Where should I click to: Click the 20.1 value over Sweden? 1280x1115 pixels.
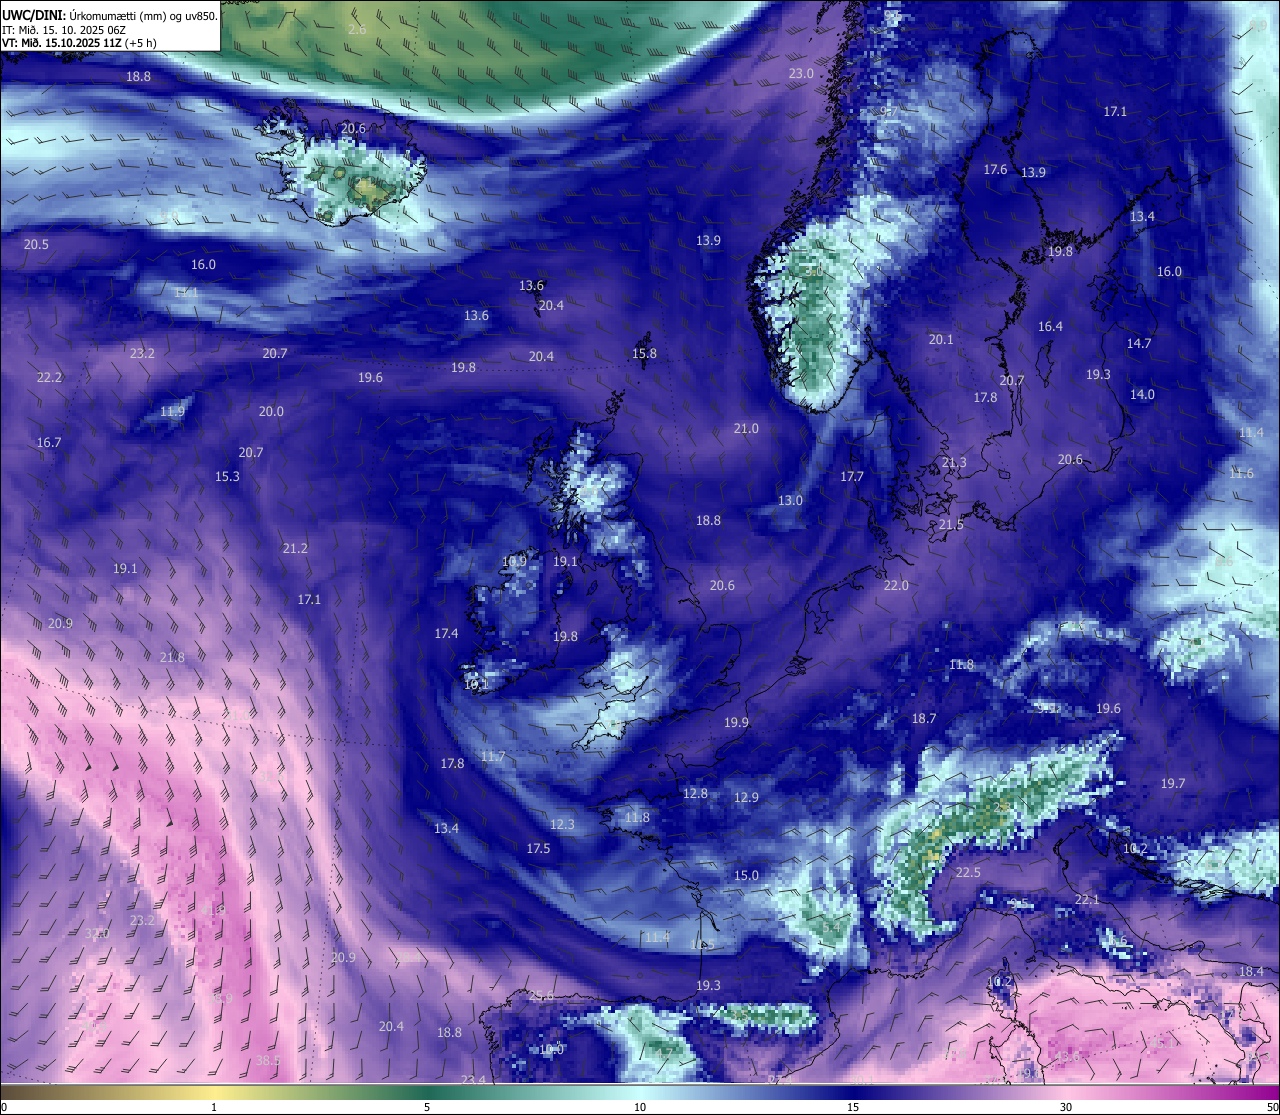[940, 340]
